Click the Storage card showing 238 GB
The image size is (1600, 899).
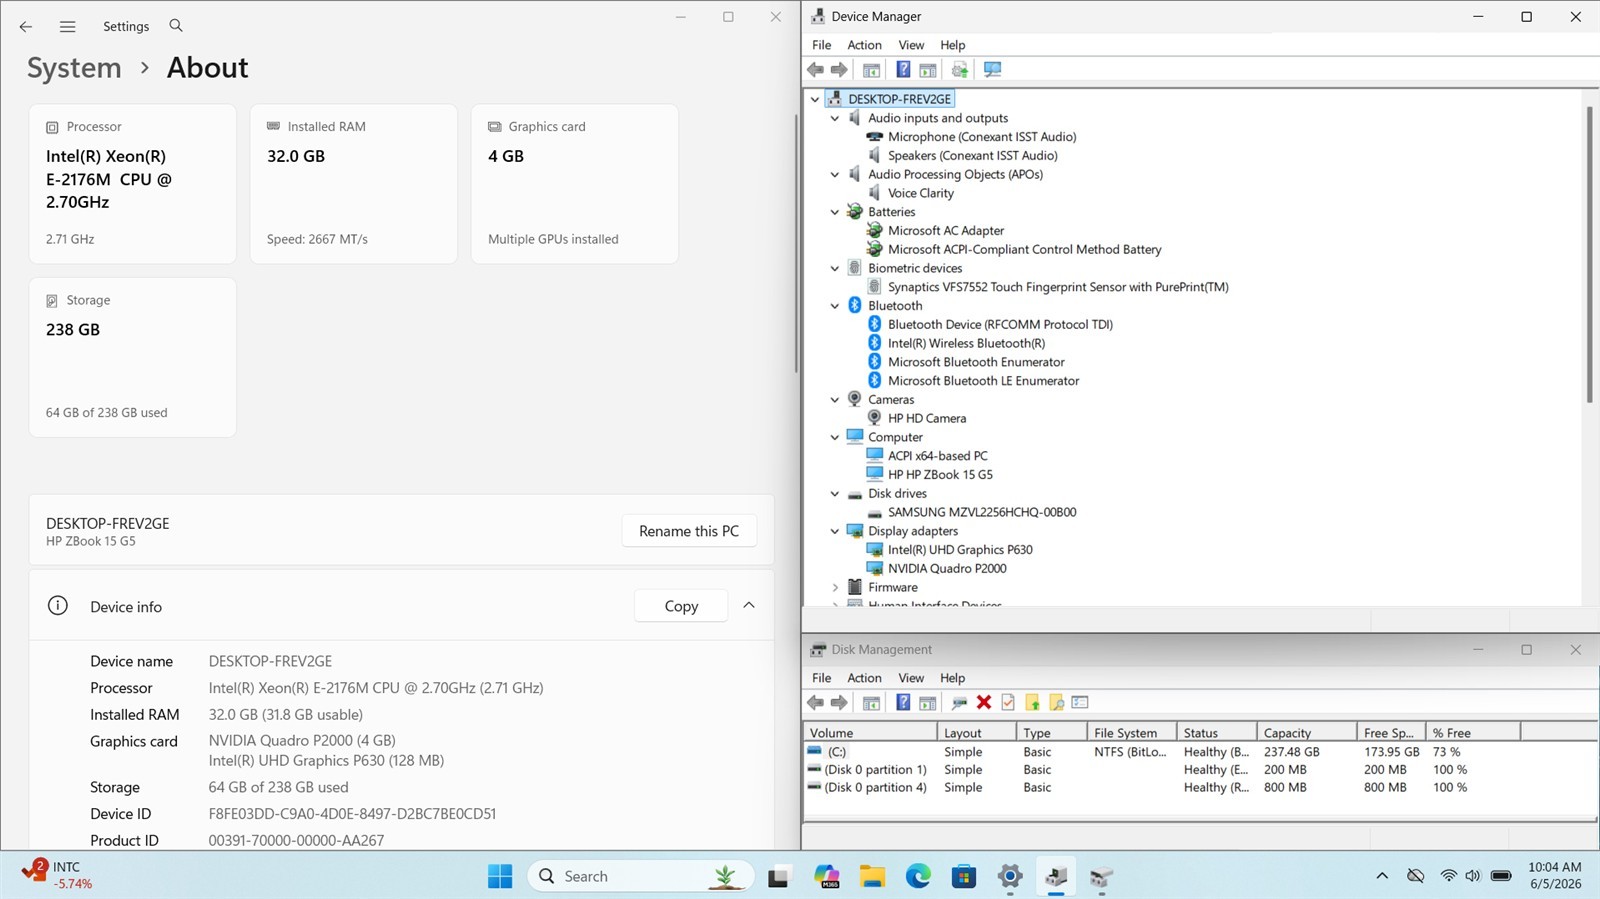(133, 357)
